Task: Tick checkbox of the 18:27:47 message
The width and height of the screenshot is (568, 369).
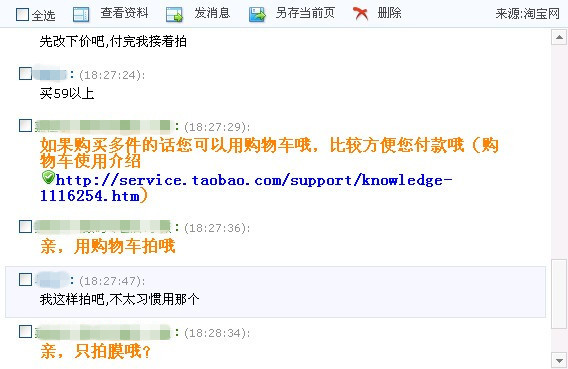Action: pos(25,280)
